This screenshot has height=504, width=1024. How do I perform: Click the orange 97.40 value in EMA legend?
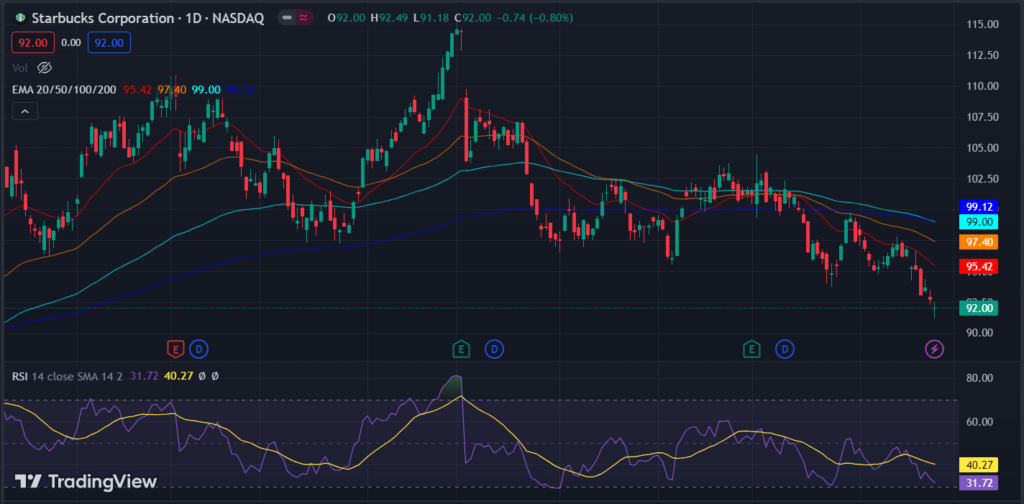(x=172, y=89)
